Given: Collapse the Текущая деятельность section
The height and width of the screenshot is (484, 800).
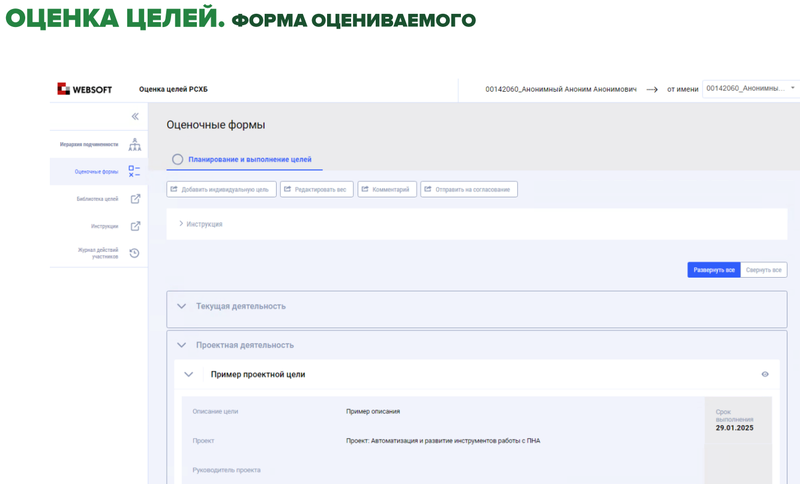Looking at the screenshot, I should pos(181,306).
